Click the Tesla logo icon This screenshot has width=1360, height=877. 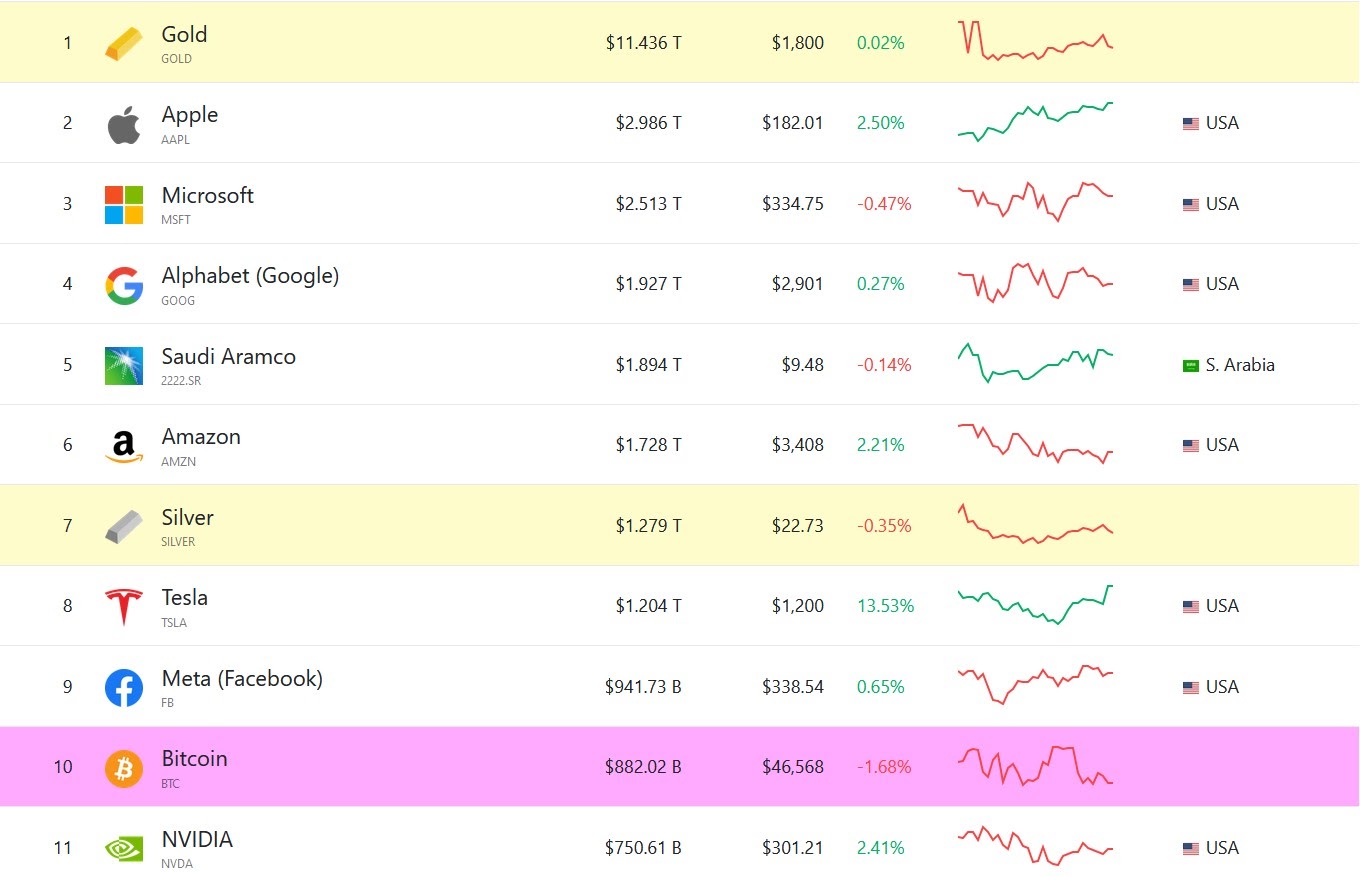click(124, 607)
